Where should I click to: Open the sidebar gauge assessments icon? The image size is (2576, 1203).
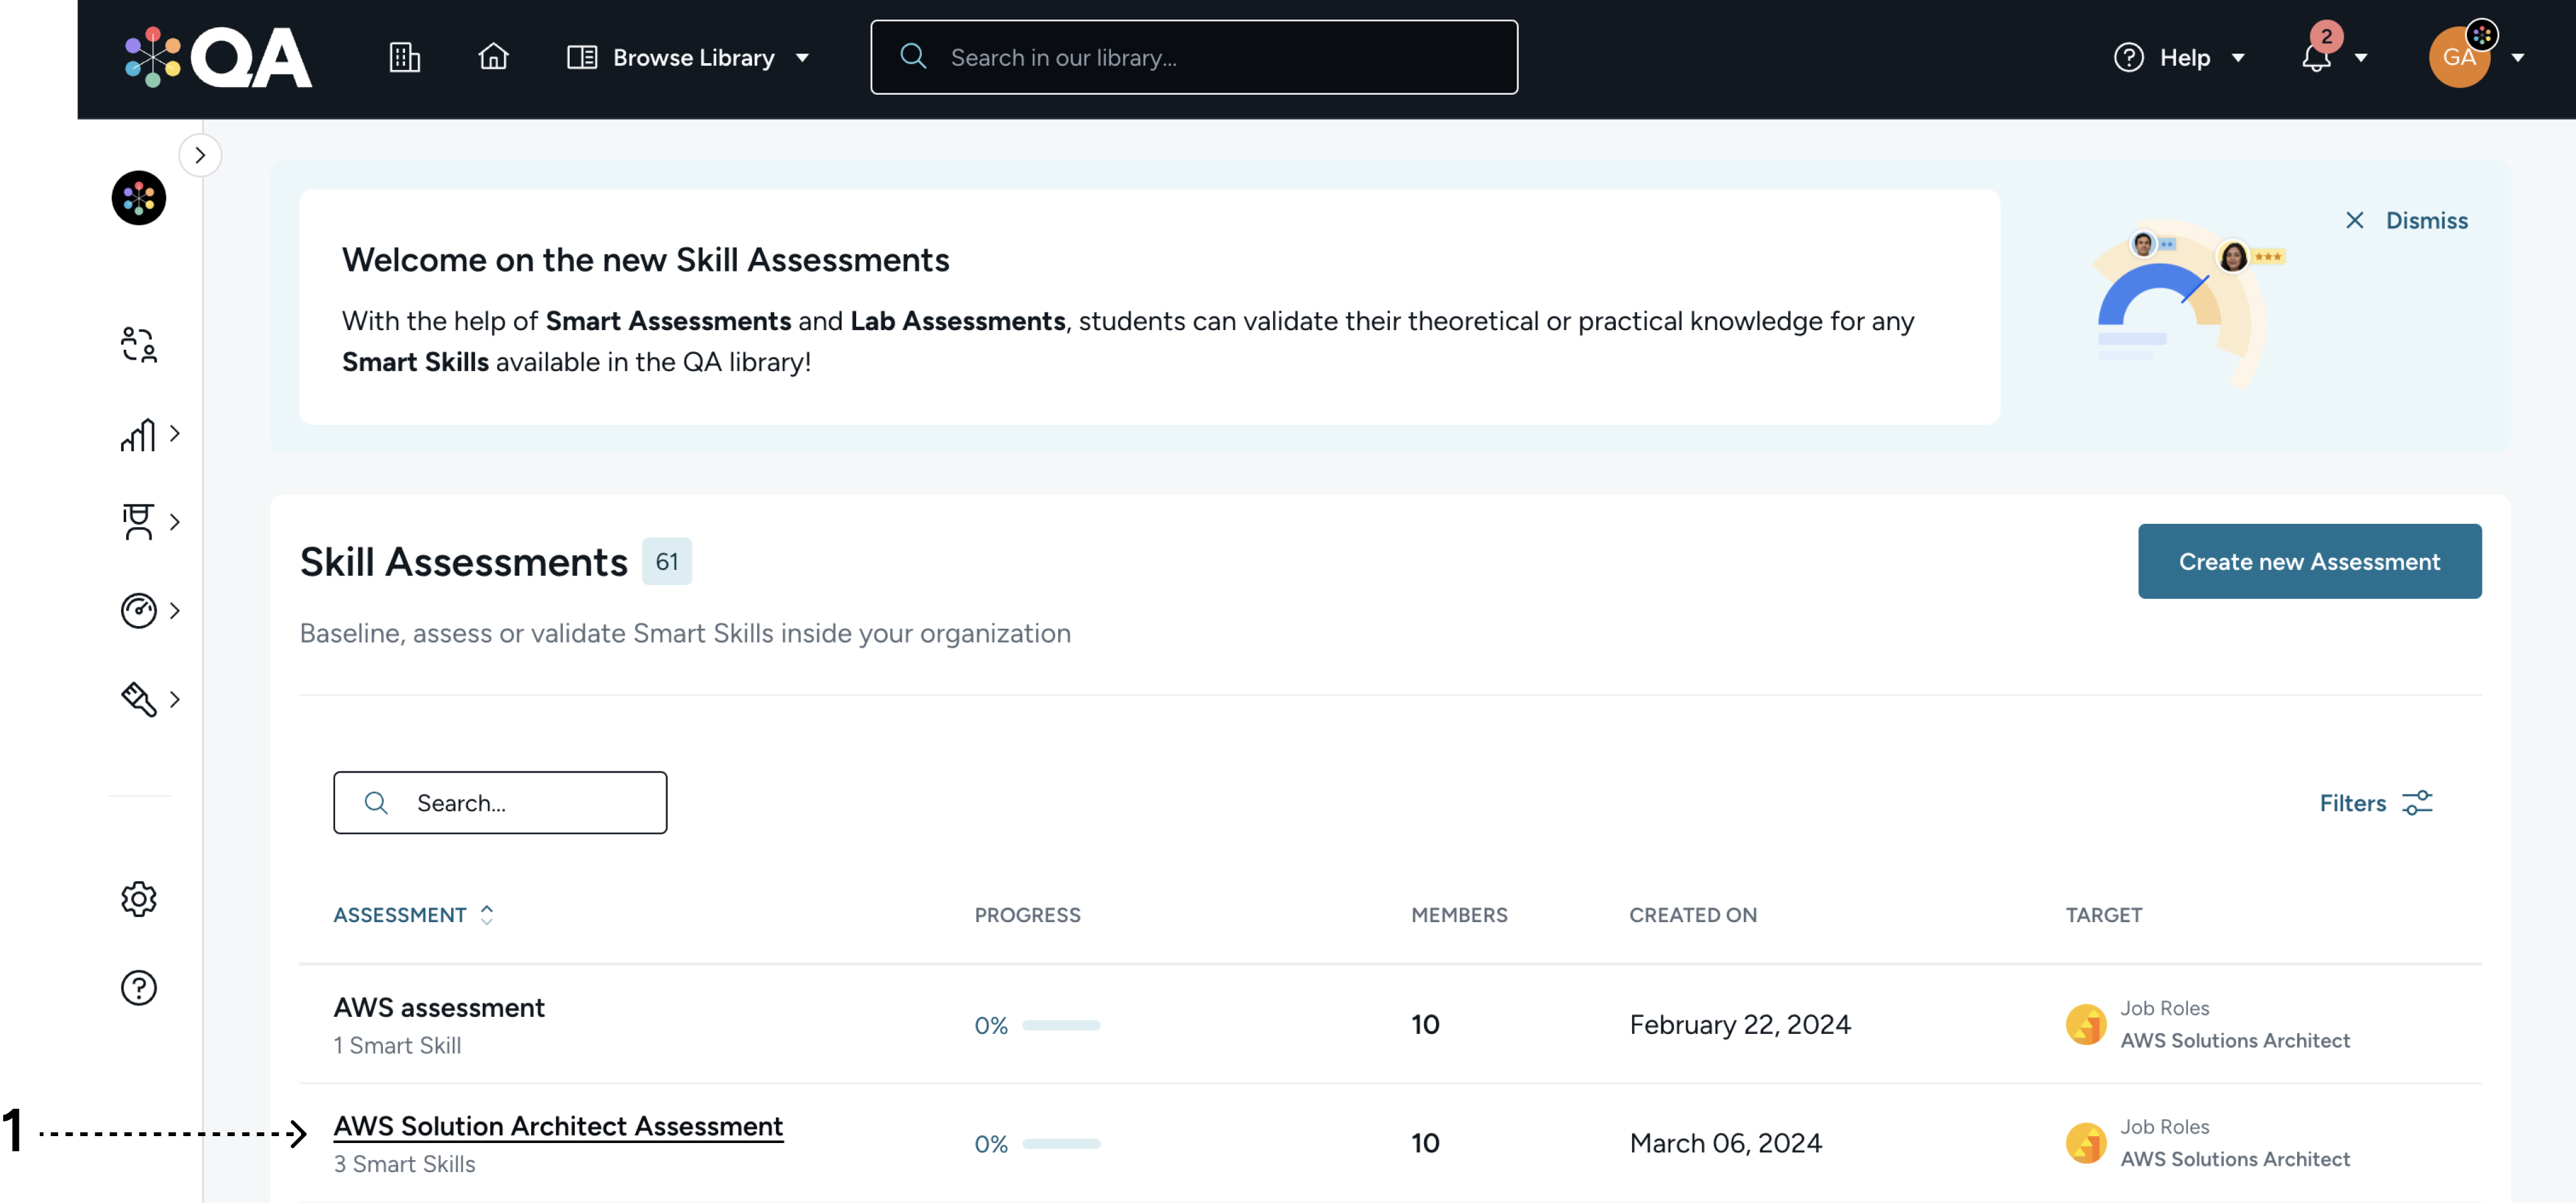click(138, 610)
